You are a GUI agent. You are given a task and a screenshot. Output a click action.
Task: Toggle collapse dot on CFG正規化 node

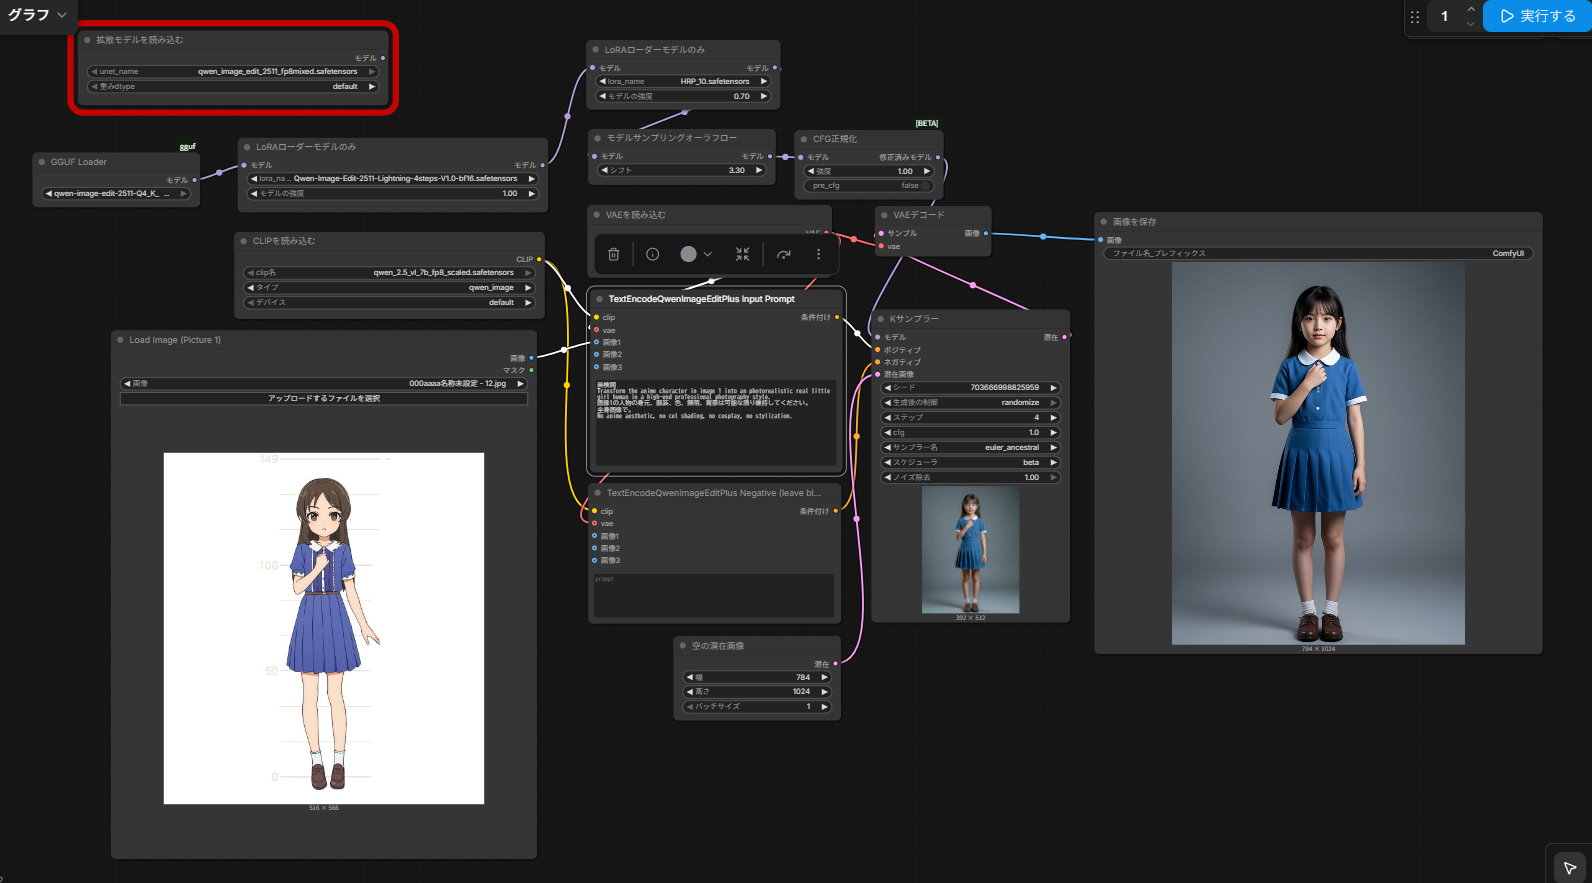point(804,139)
